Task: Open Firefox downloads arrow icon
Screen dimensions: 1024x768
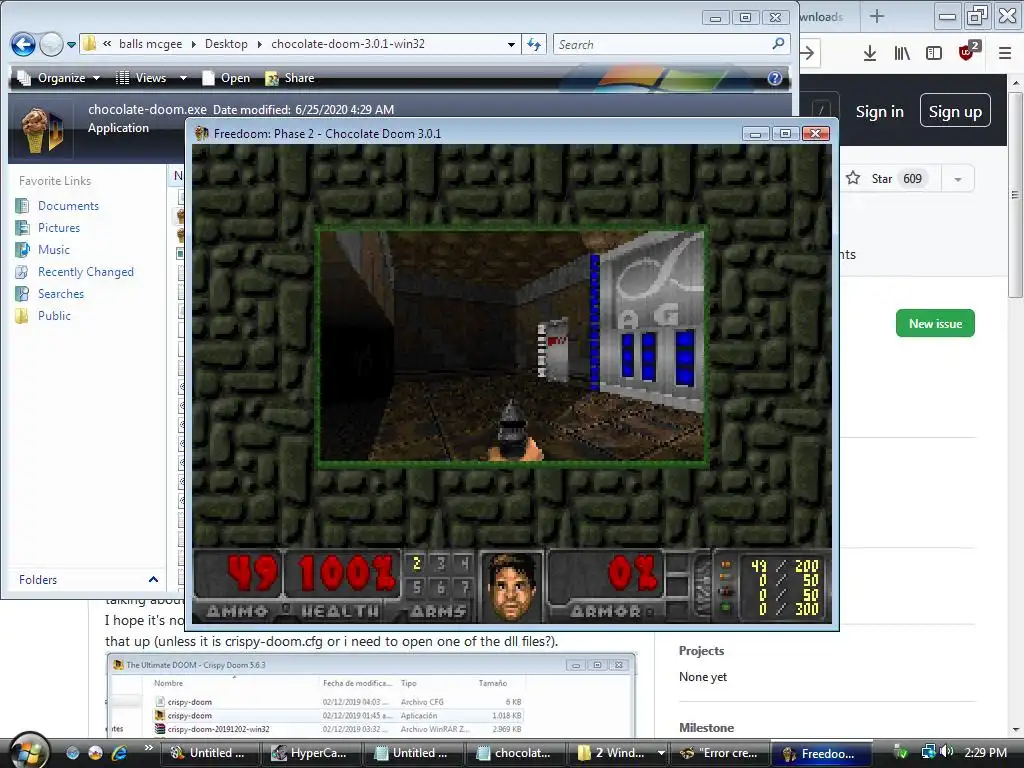Action: click(x=869, y=53)
